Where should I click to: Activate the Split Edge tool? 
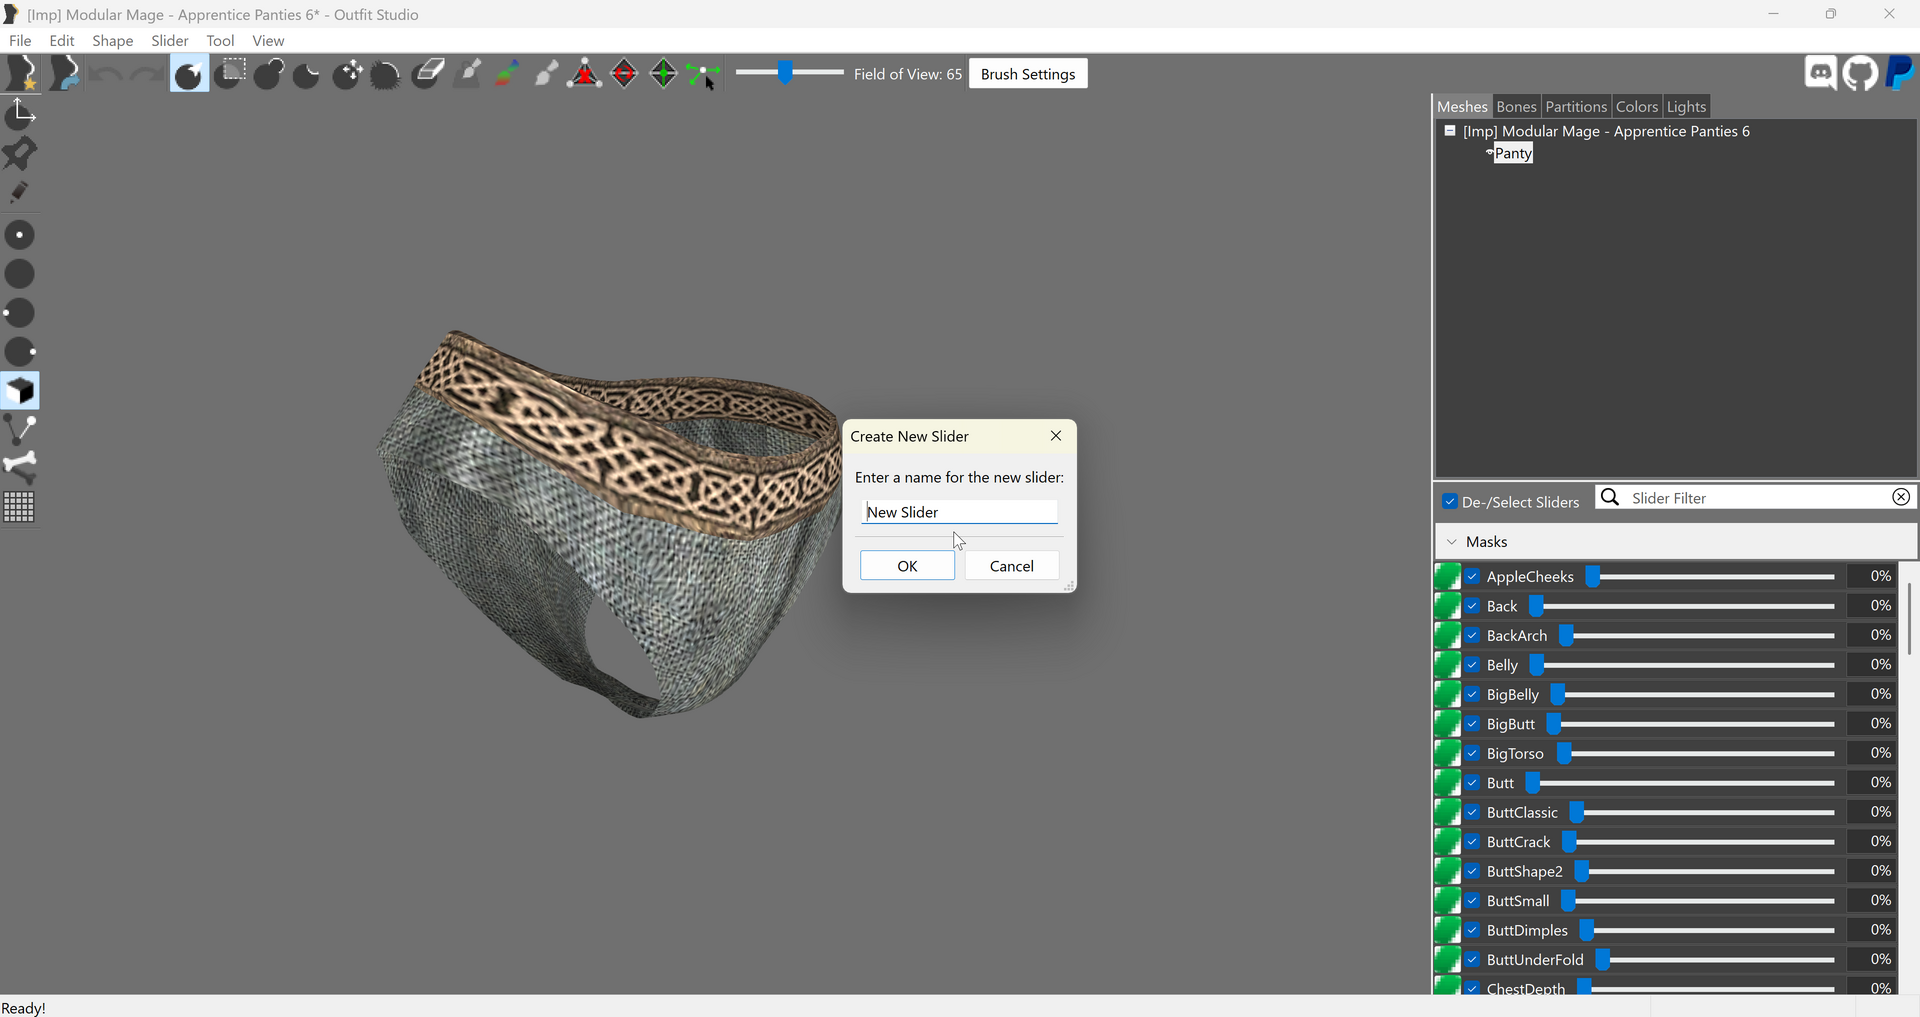pos(664,74)
